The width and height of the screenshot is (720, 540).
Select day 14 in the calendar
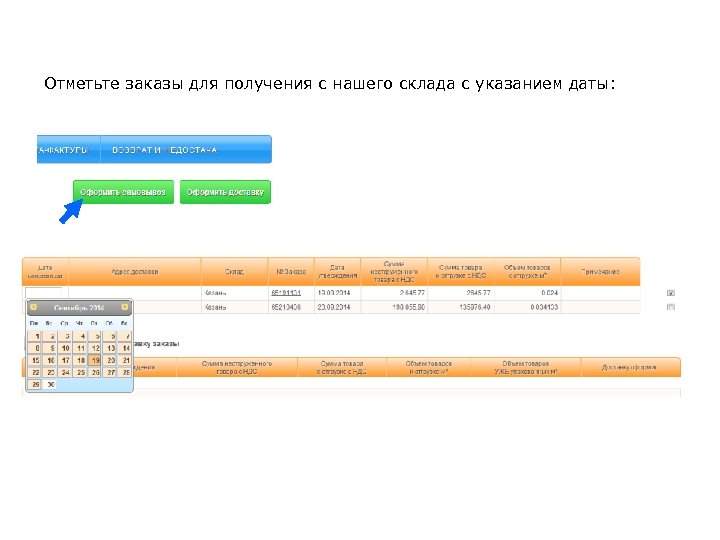click(x=124, y=349)
